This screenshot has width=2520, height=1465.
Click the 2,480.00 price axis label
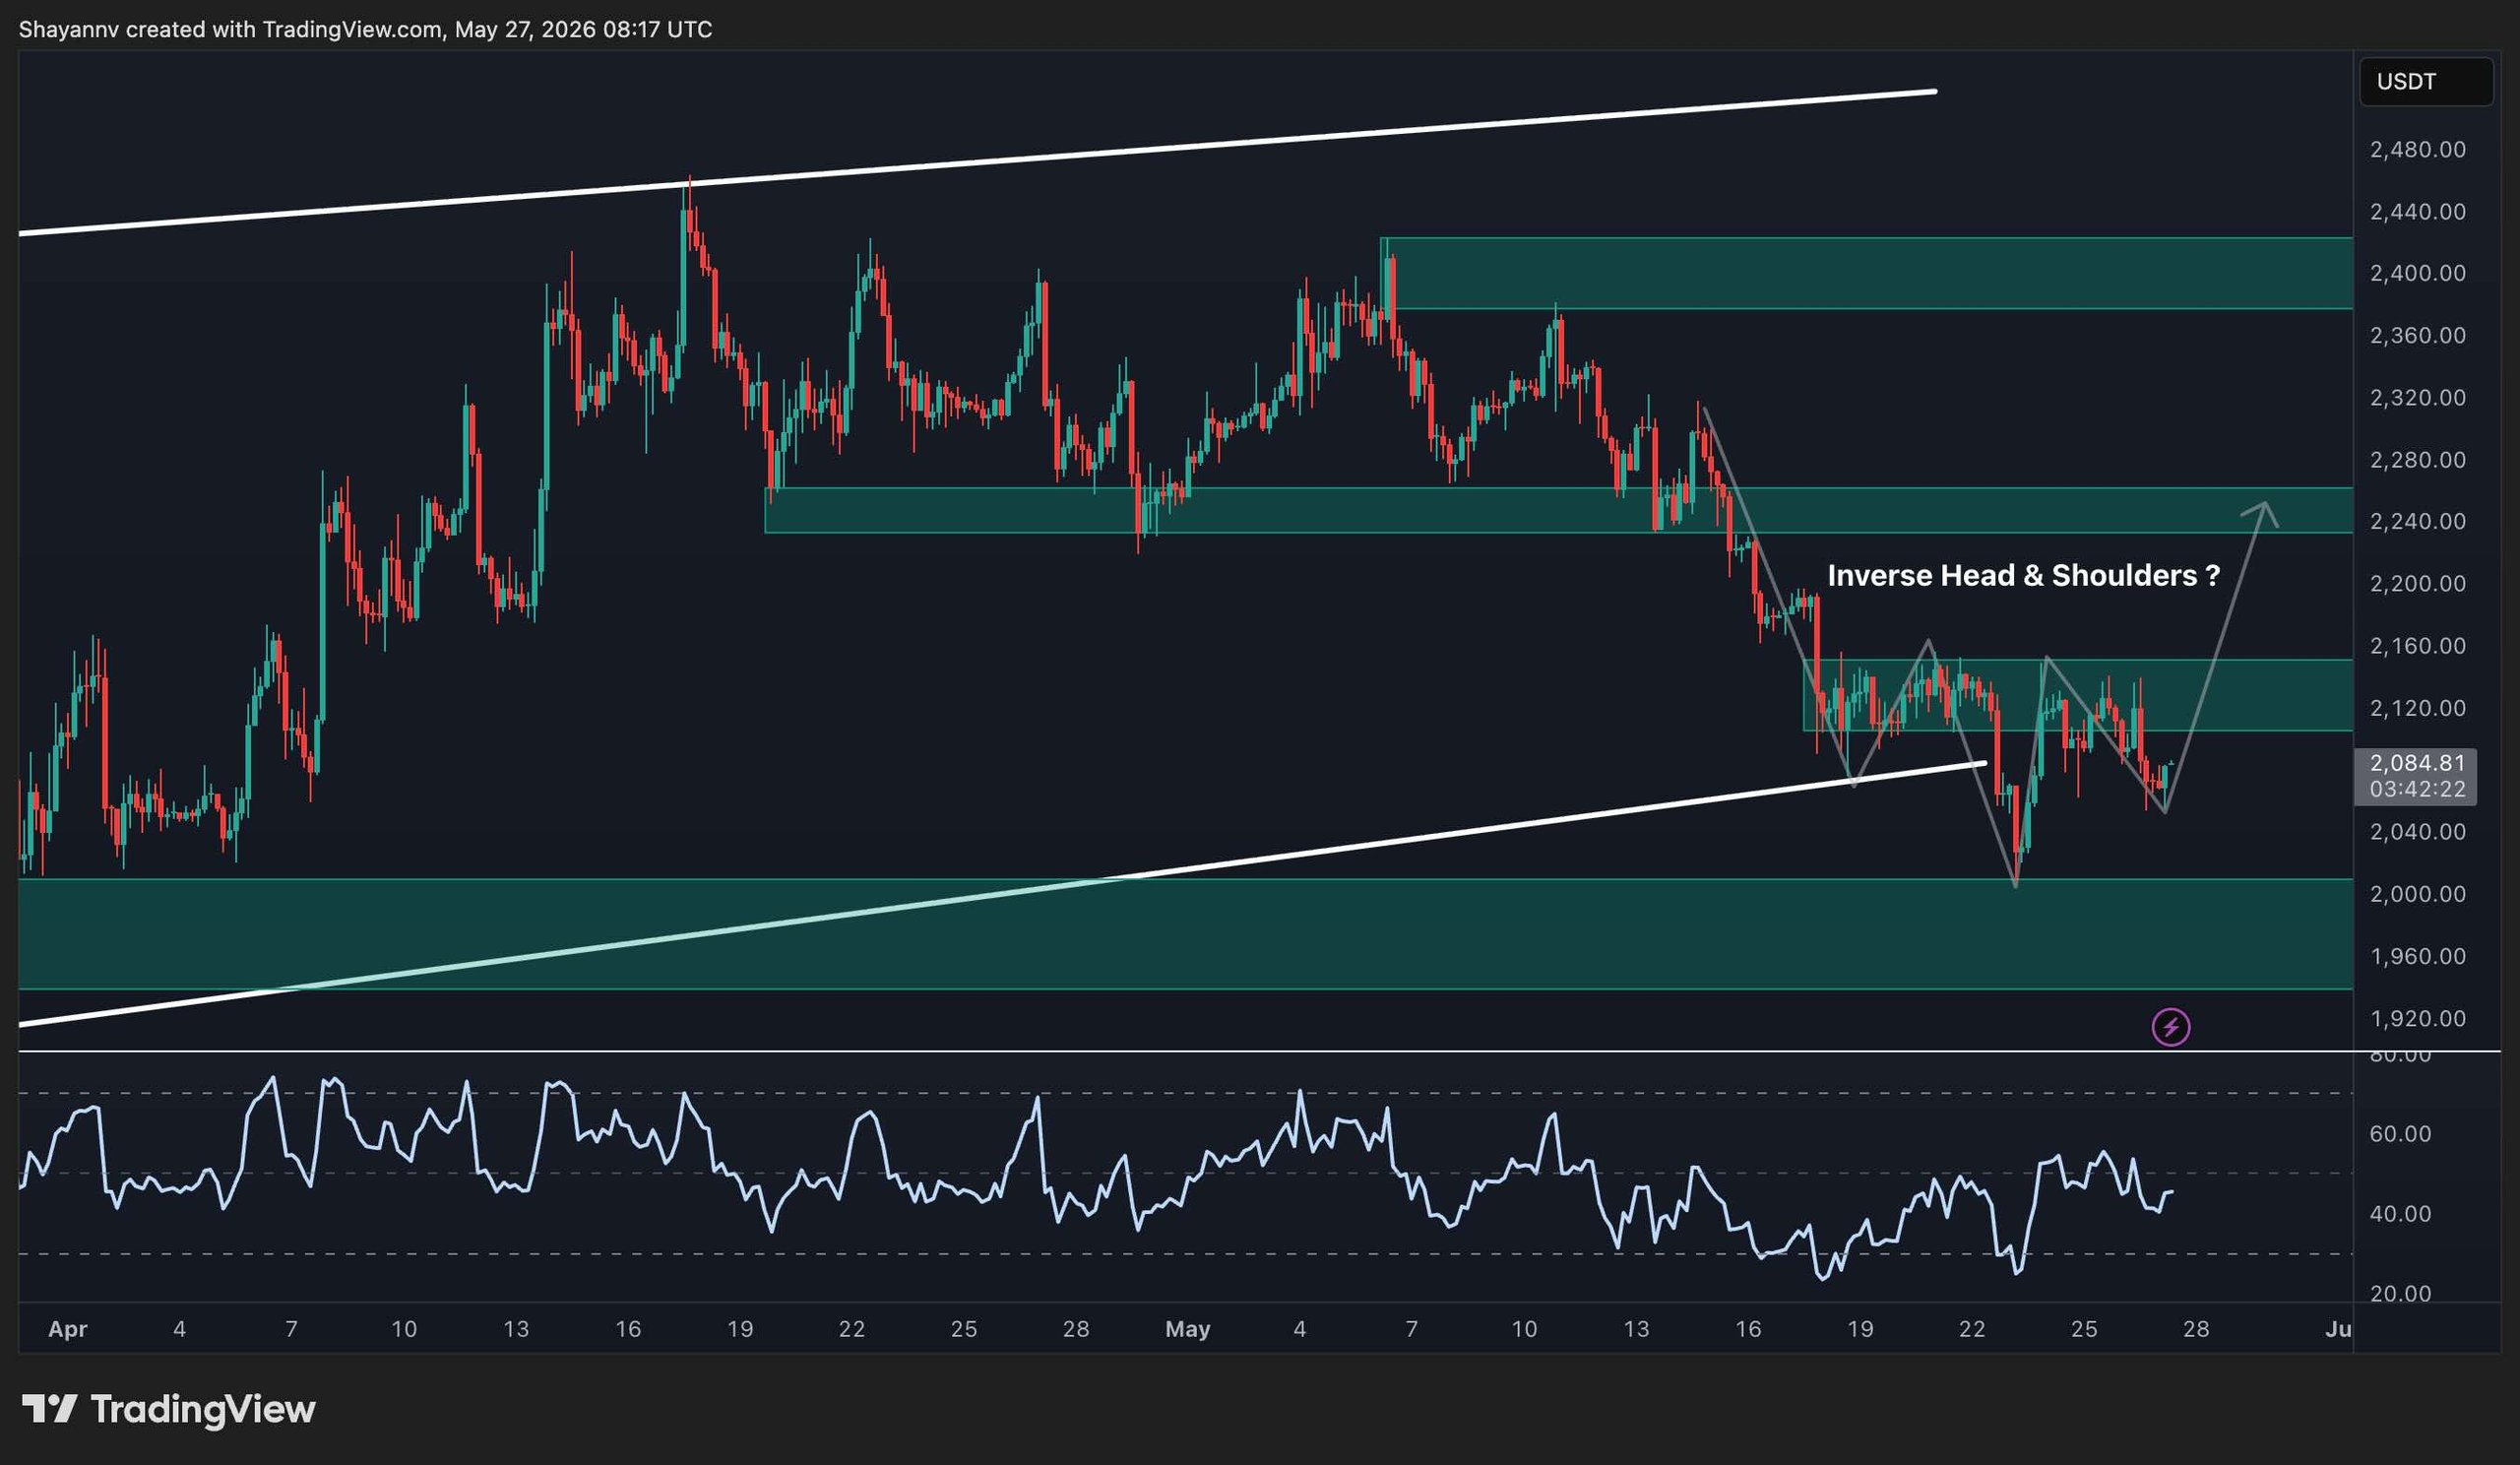point(2418,150)
